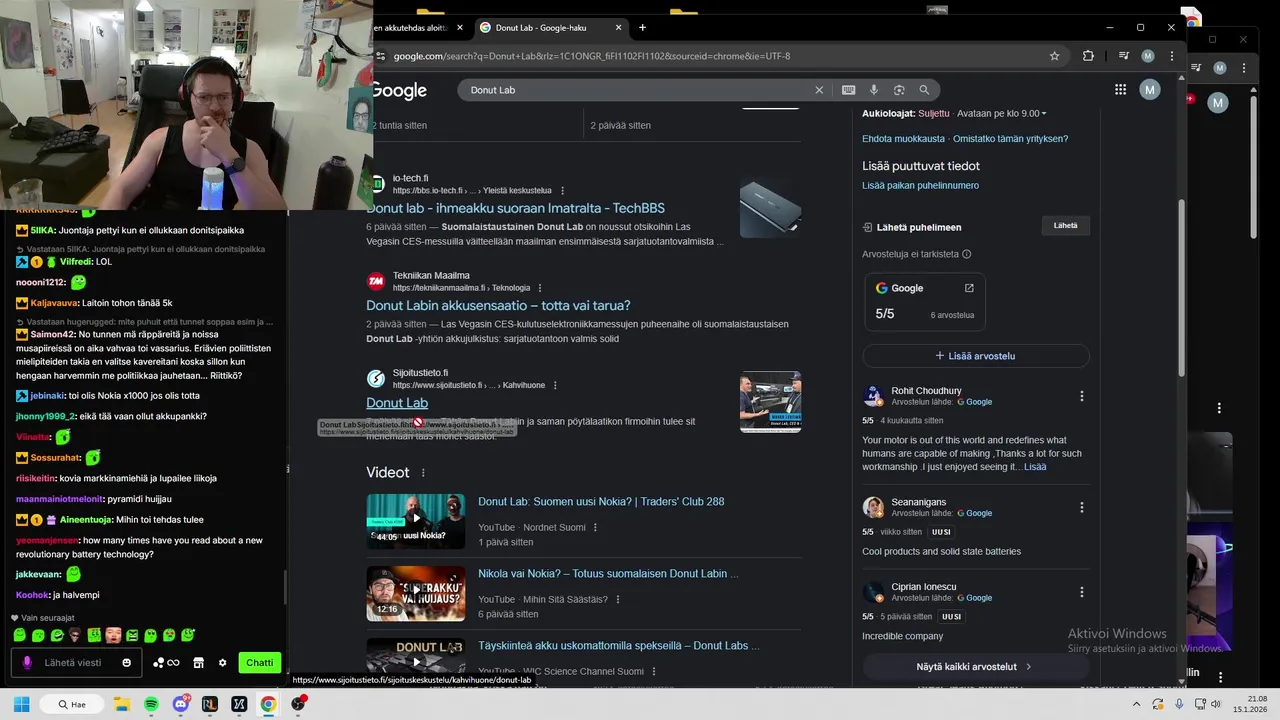Open Windows taskbar Hae search box

click(x=70, y=704)
